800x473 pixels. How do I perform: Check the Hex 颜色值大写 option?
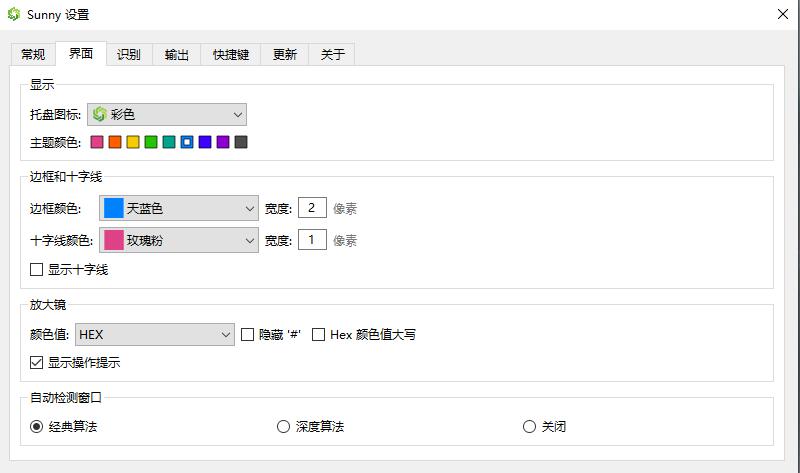[x=319, y=335]
